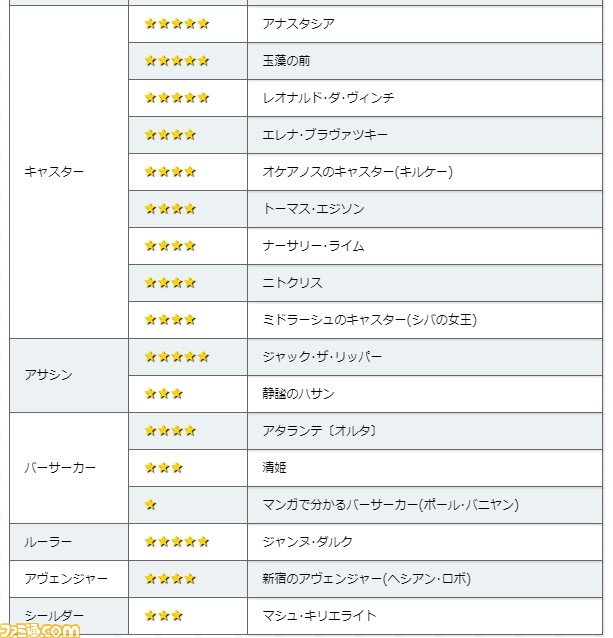Click the star rating beside 玉藻の前
613x638 pixels.
coord(177,61)
